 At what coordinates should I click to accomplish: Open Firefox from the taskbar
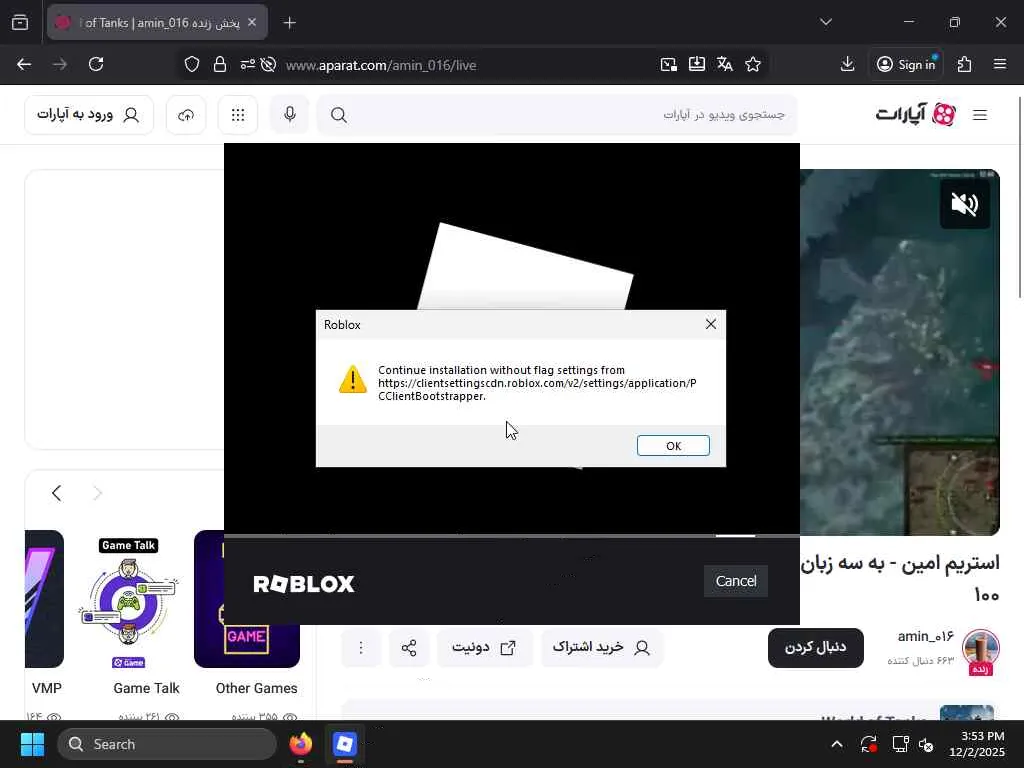click(x=300, y=744)
